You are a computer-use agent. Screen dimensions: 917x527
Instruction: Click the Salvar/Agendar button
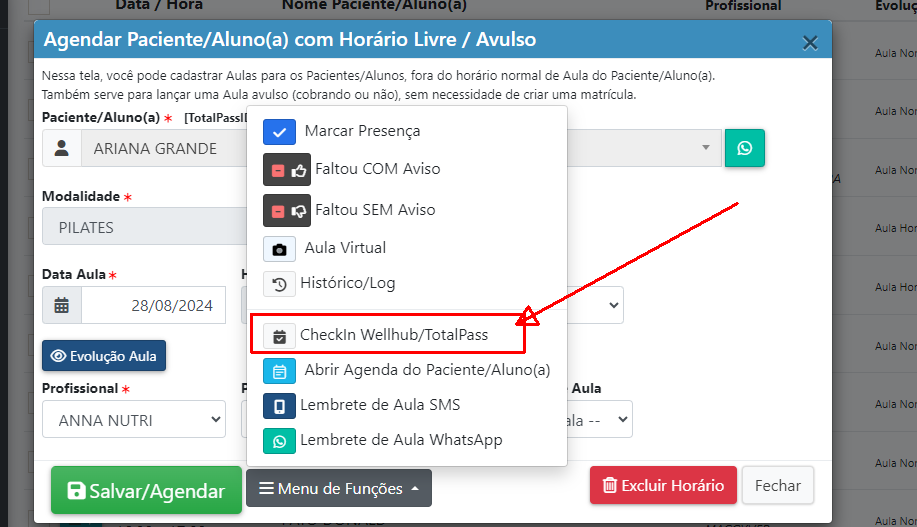point(146,490)
